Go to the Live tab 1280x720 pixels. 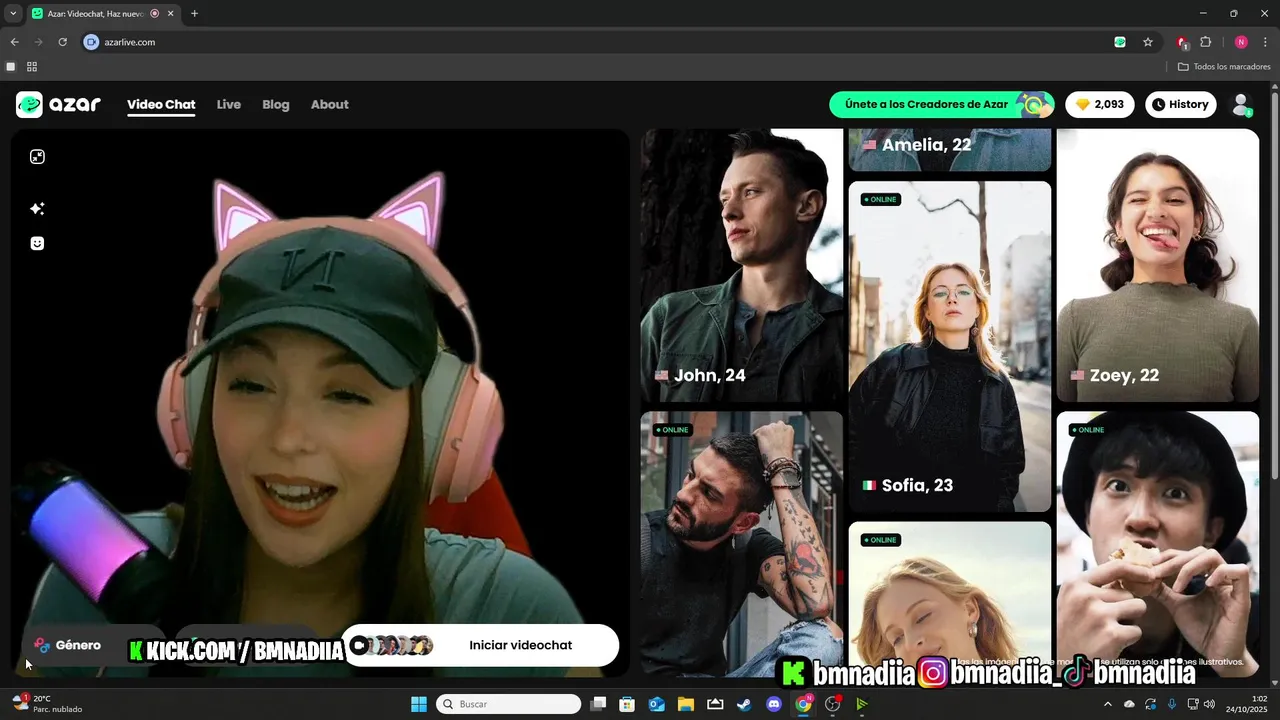229,104
